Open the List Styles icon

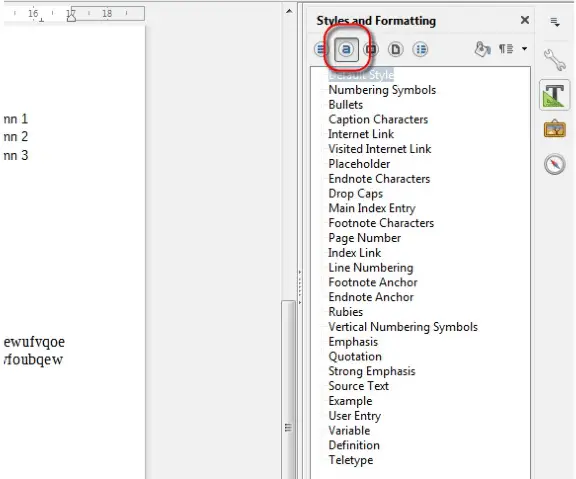(x=420, y=49)
